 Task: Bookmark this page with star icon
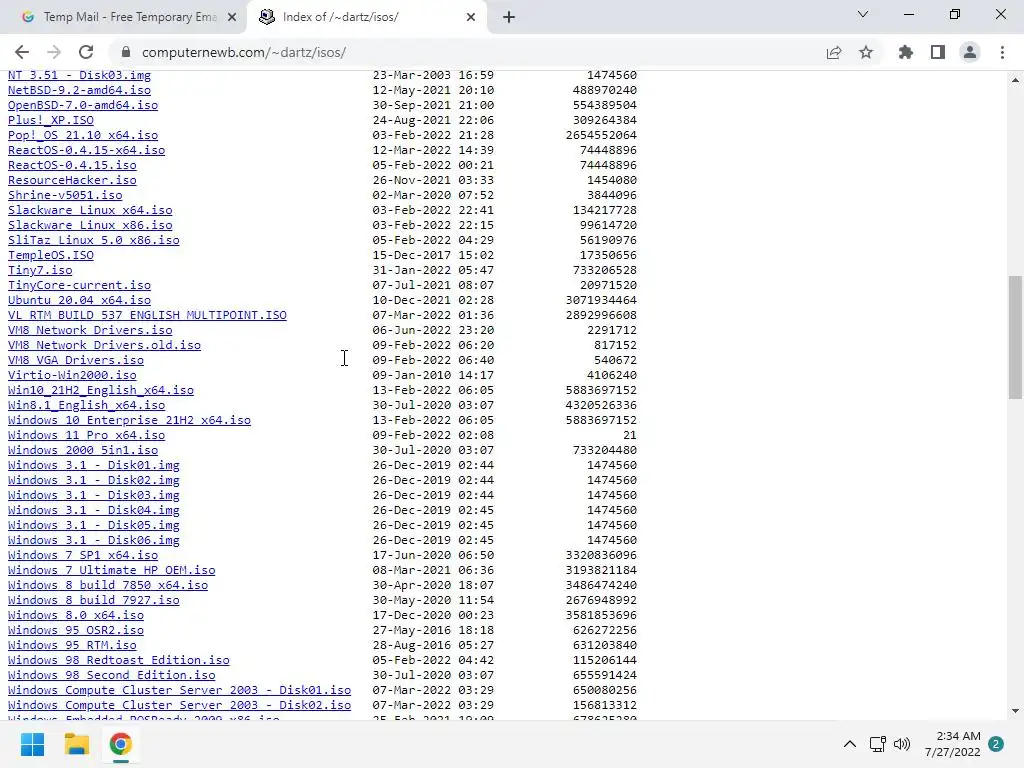coord(866,52)
